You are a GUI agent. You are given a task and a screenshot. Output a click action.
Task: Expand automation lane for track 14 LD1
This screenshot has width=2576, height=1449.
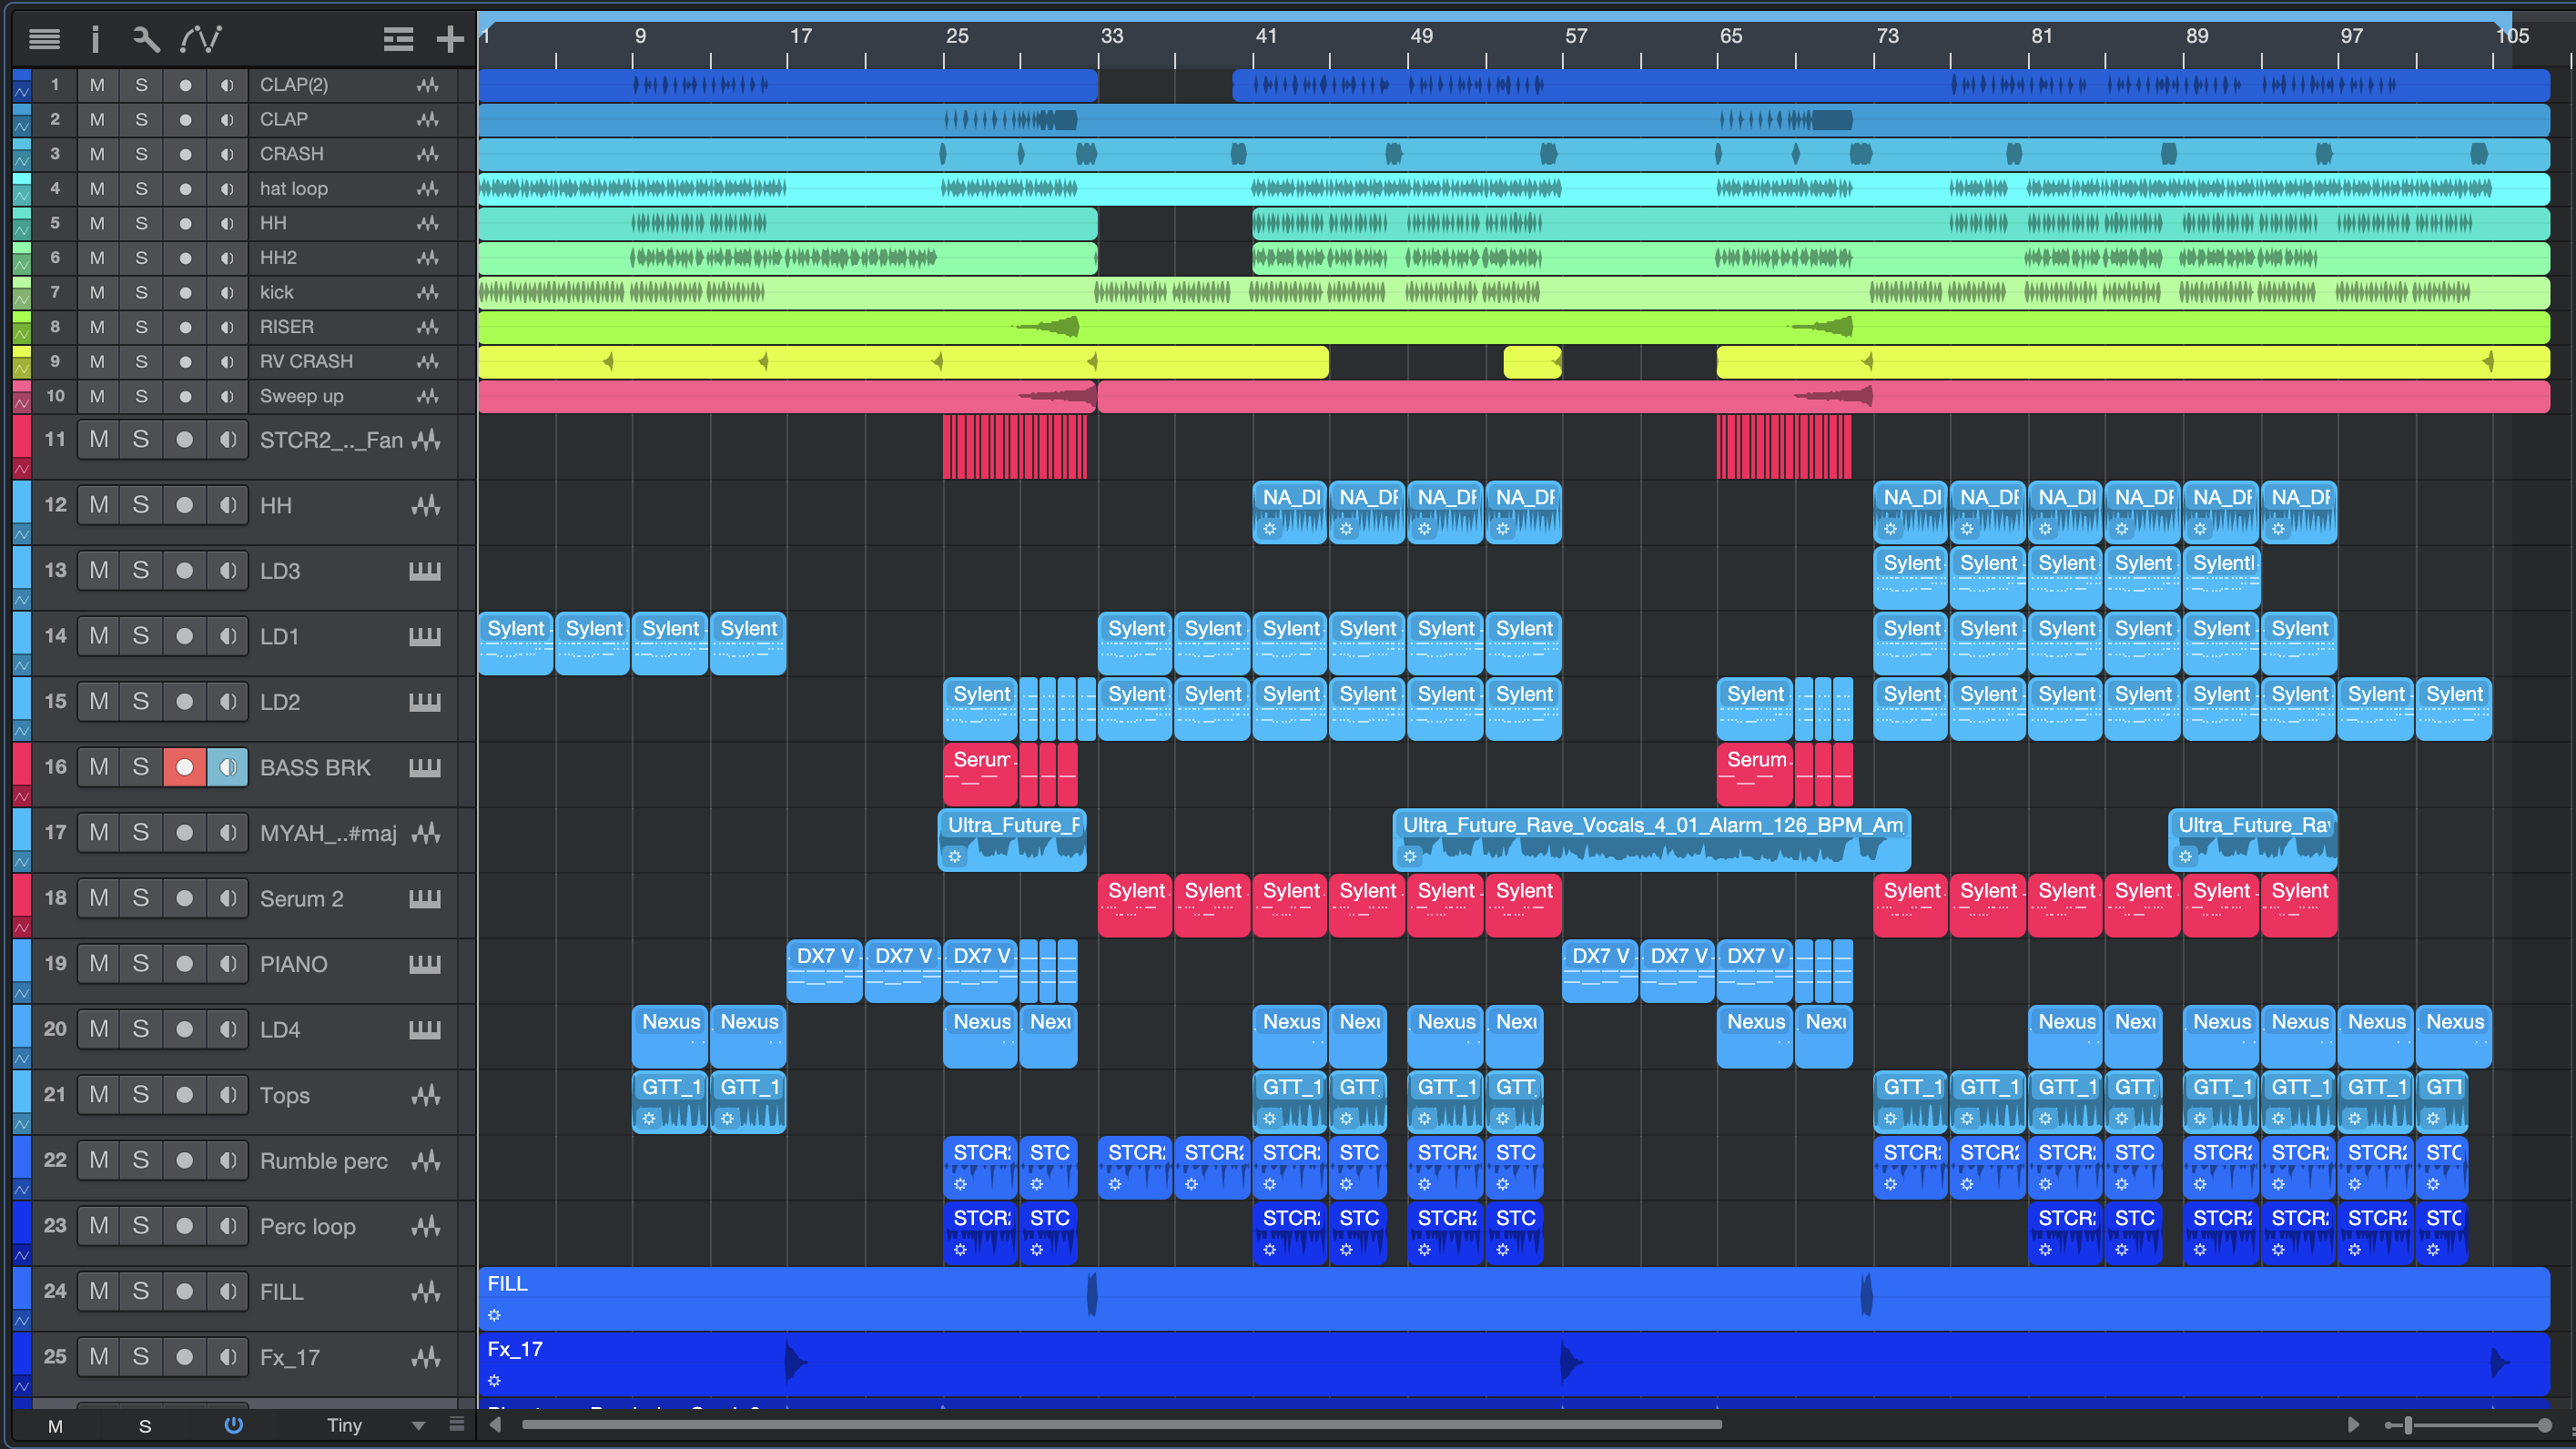[x=21, y=666]
